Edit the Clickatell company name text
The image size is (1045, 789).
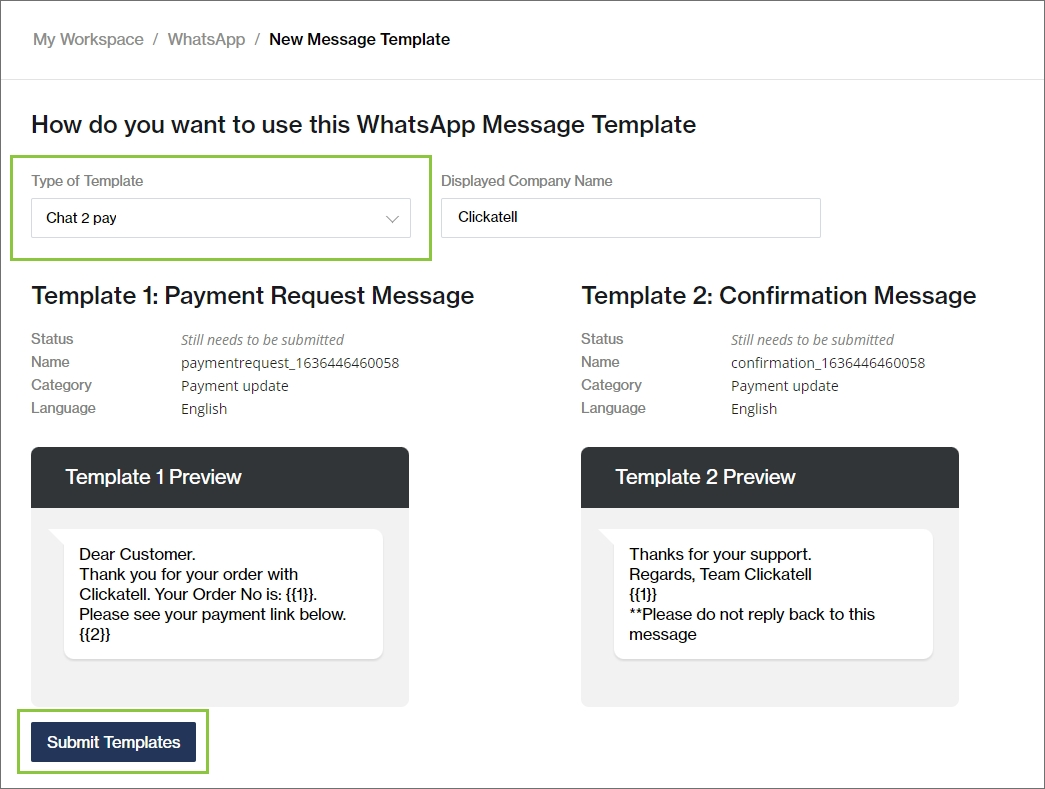tap(487, 217)
